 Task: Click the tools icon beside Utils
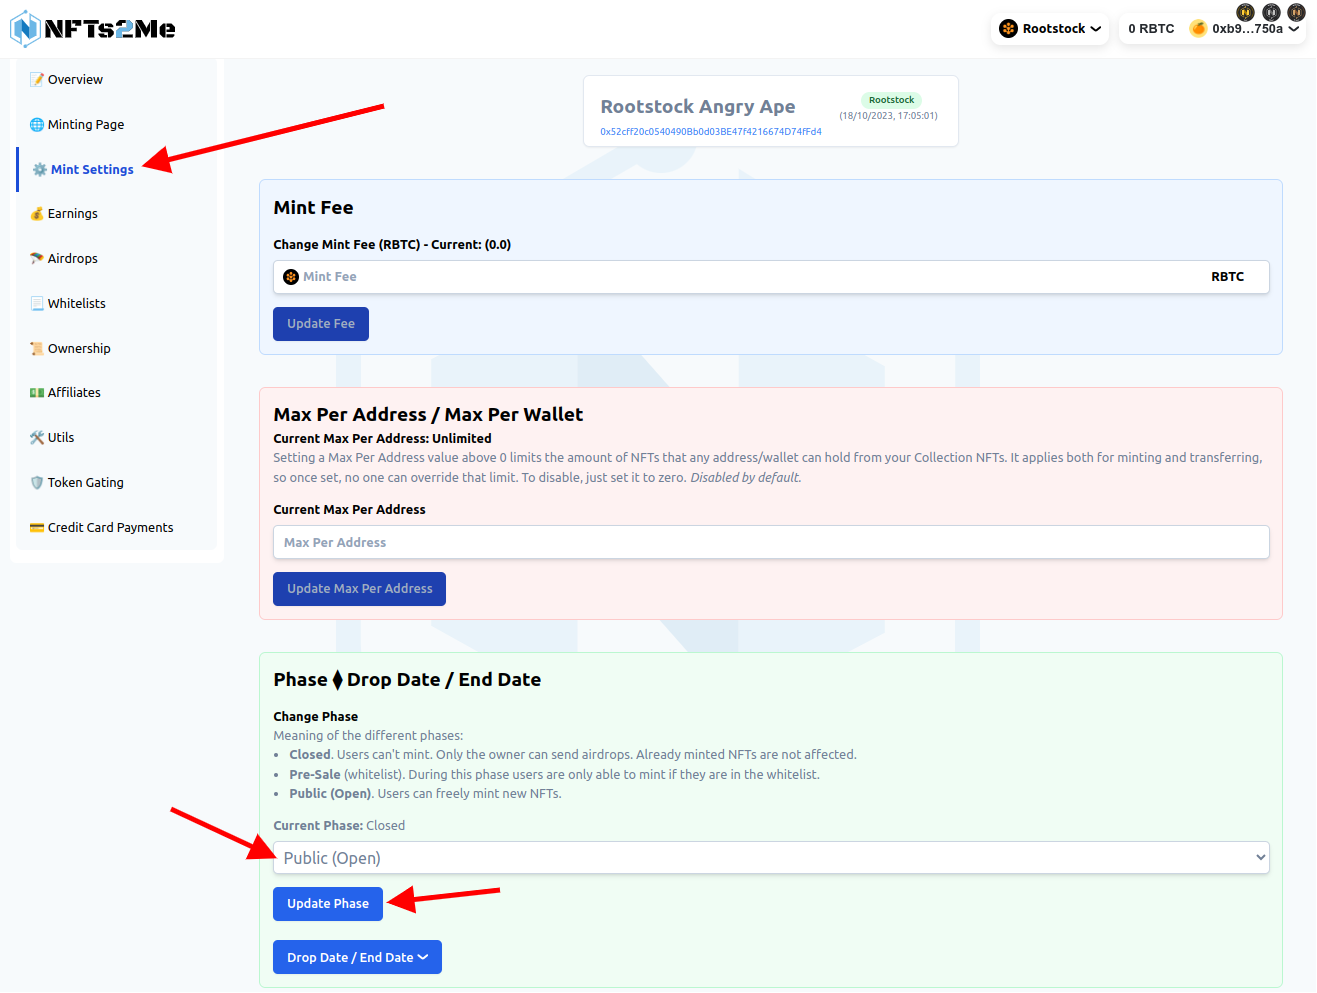(x=37, y=437)
